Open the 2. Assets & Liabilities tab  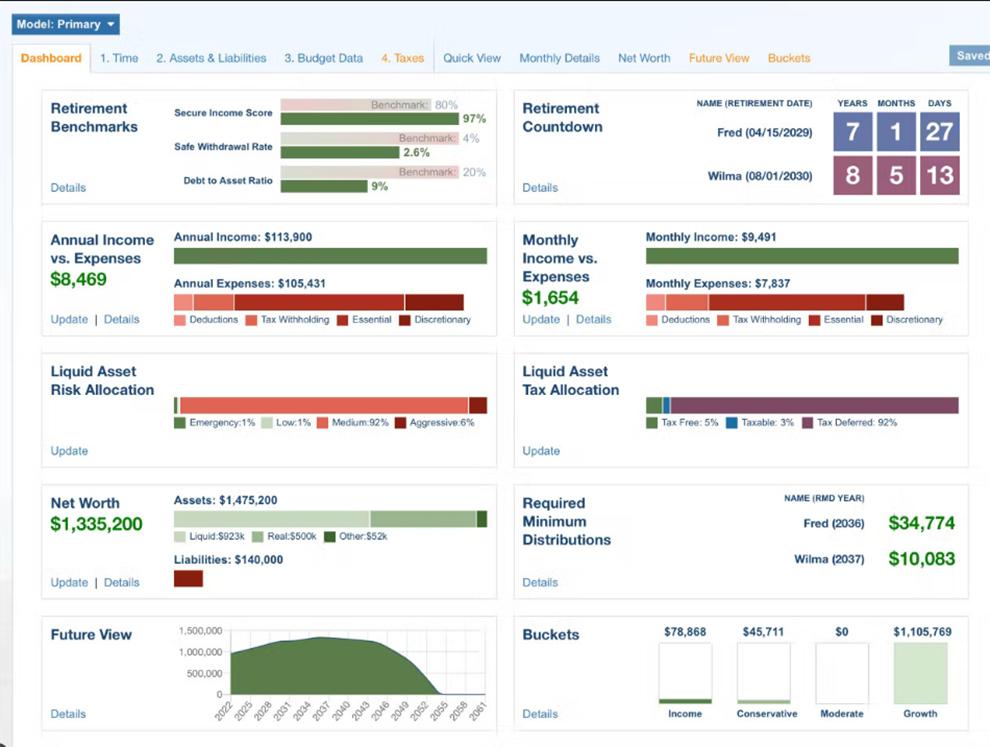pyautogui.click(x=211, y=58)
